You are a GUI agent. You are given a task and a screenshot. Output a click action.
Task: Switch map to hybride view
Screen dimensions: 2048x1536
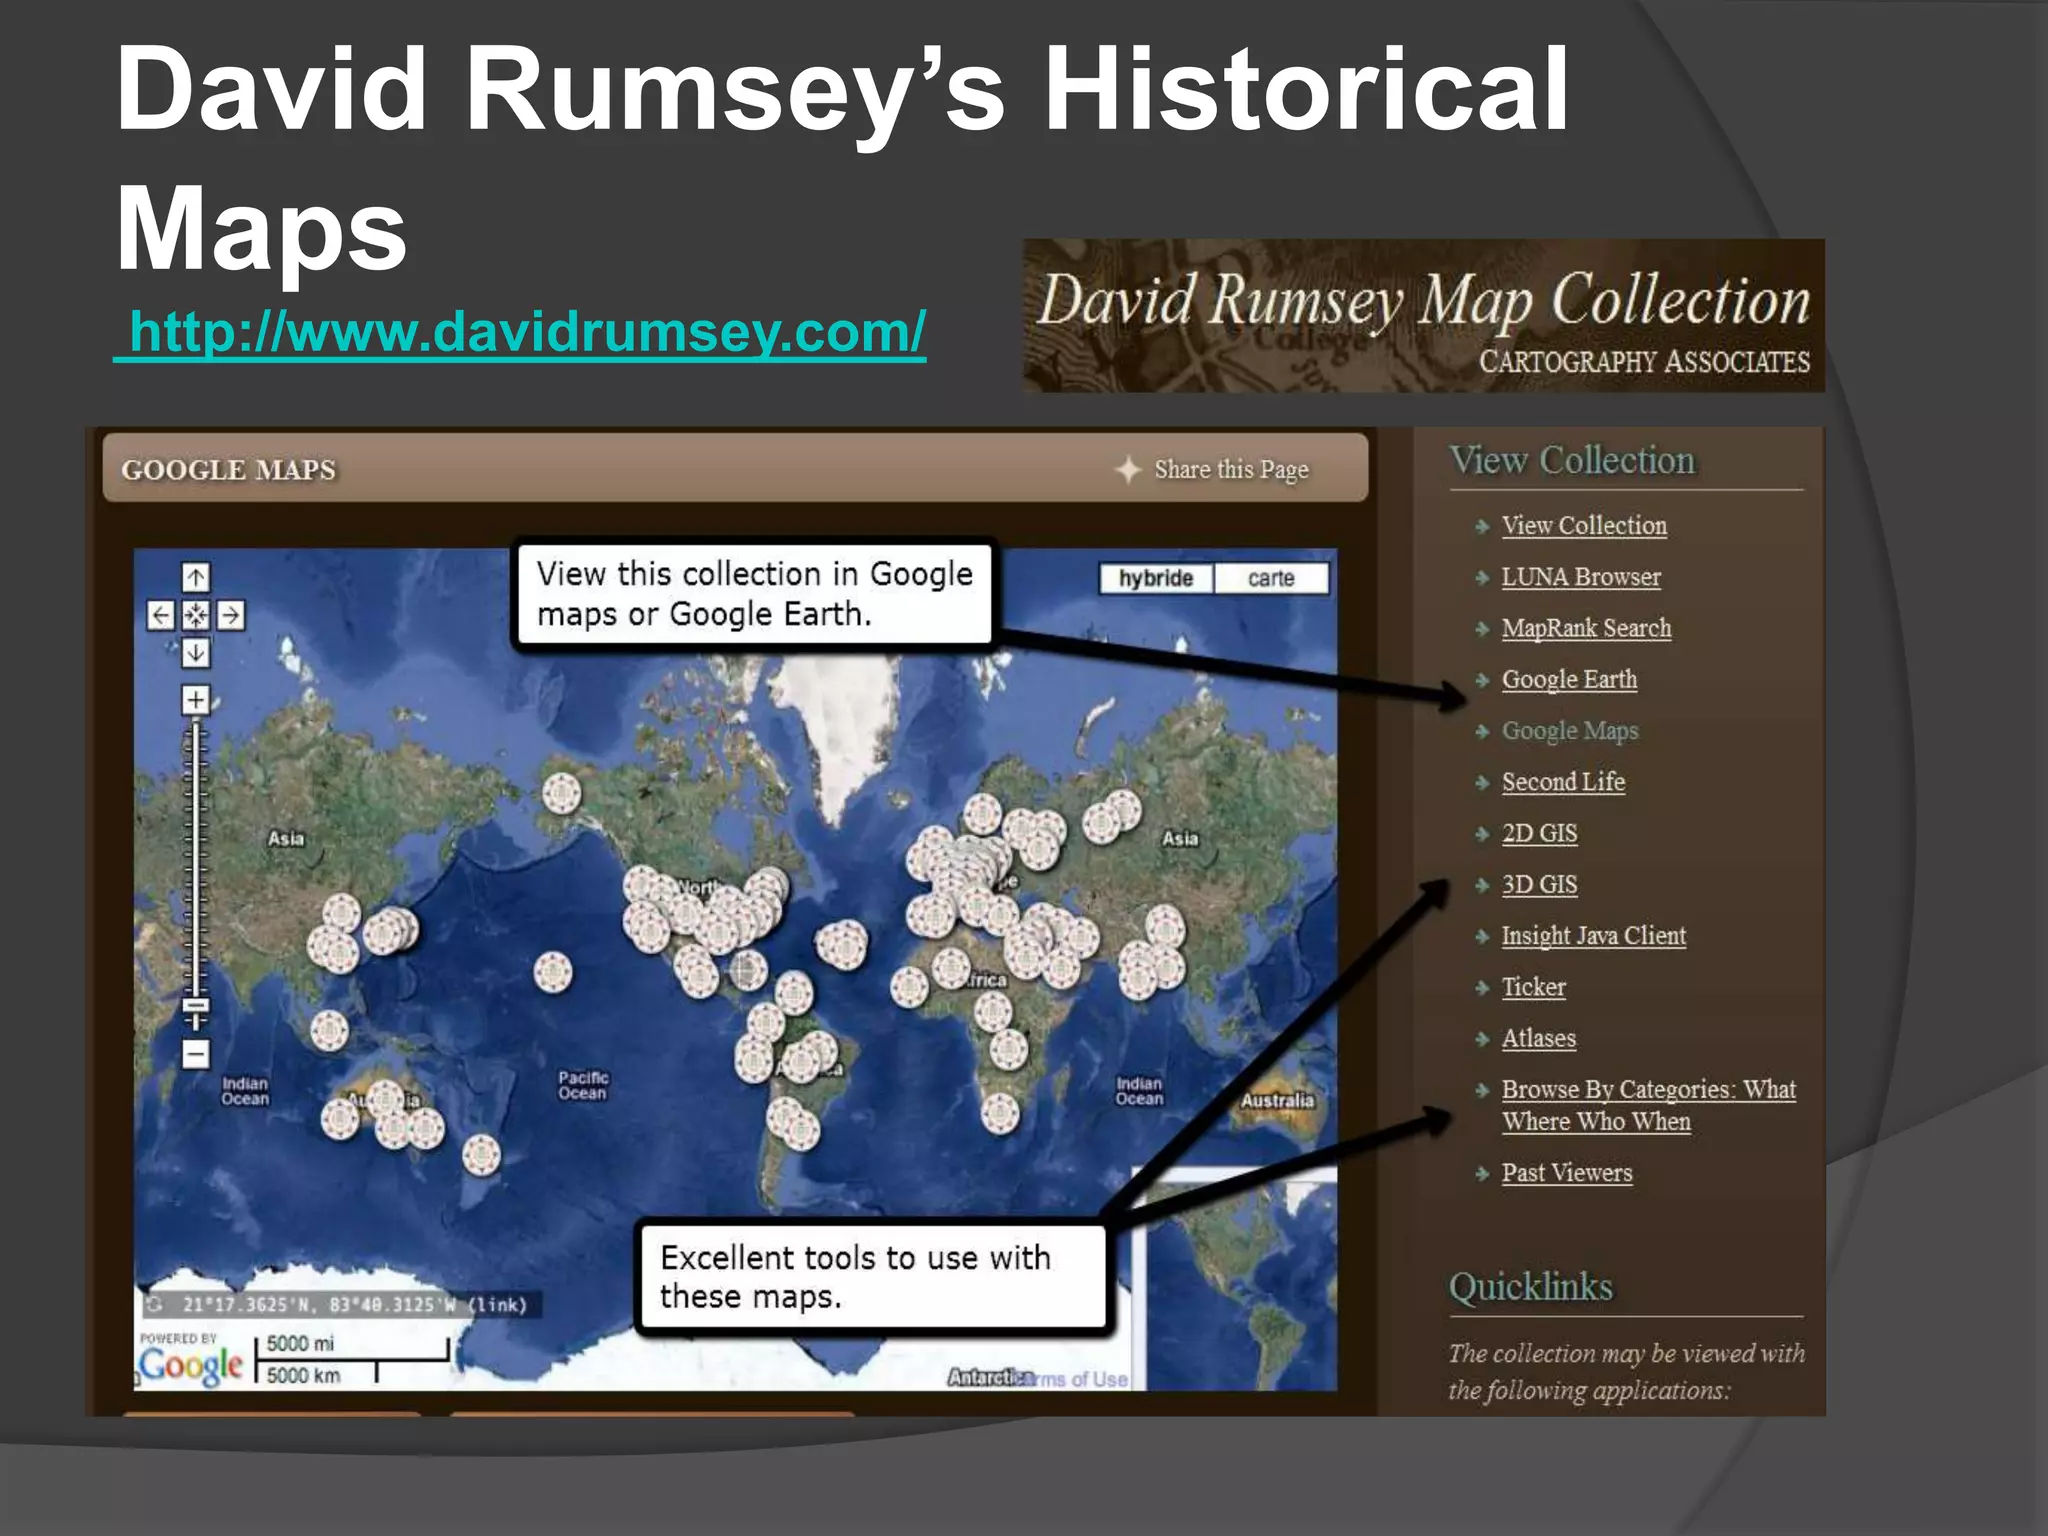point(1156,578)
